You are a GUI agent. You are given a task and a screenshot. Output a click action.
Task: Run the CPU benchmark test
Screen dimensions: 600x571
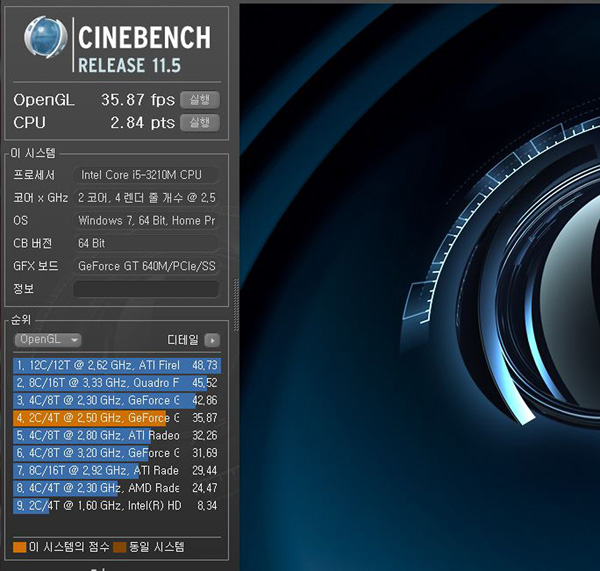click(200, 123)
